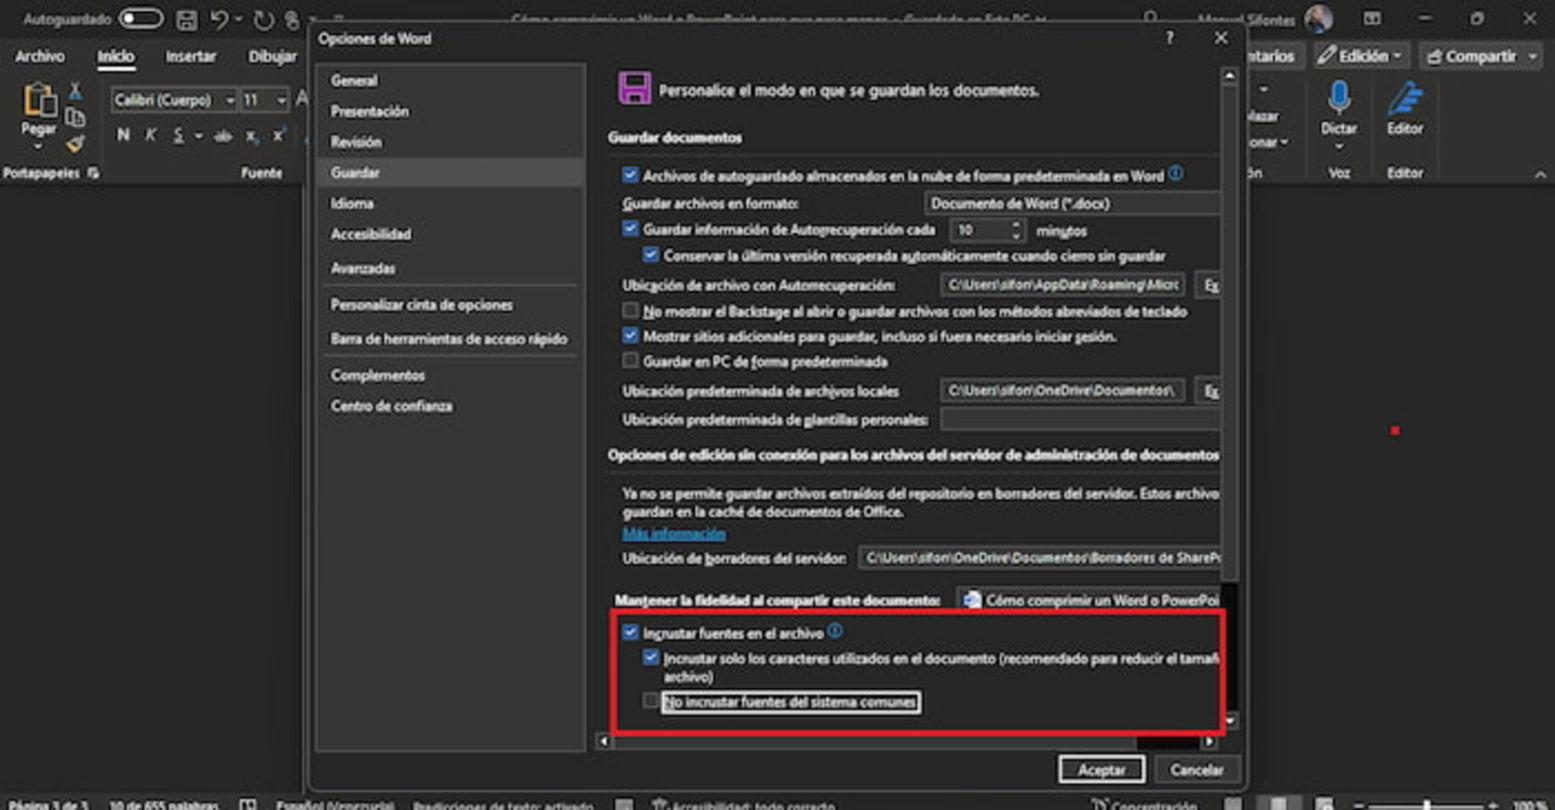Image resolution: width=1555 pixels, height=810 pixels.
Task: Click the Aceptar button
Action: [x=1101, y=770]
